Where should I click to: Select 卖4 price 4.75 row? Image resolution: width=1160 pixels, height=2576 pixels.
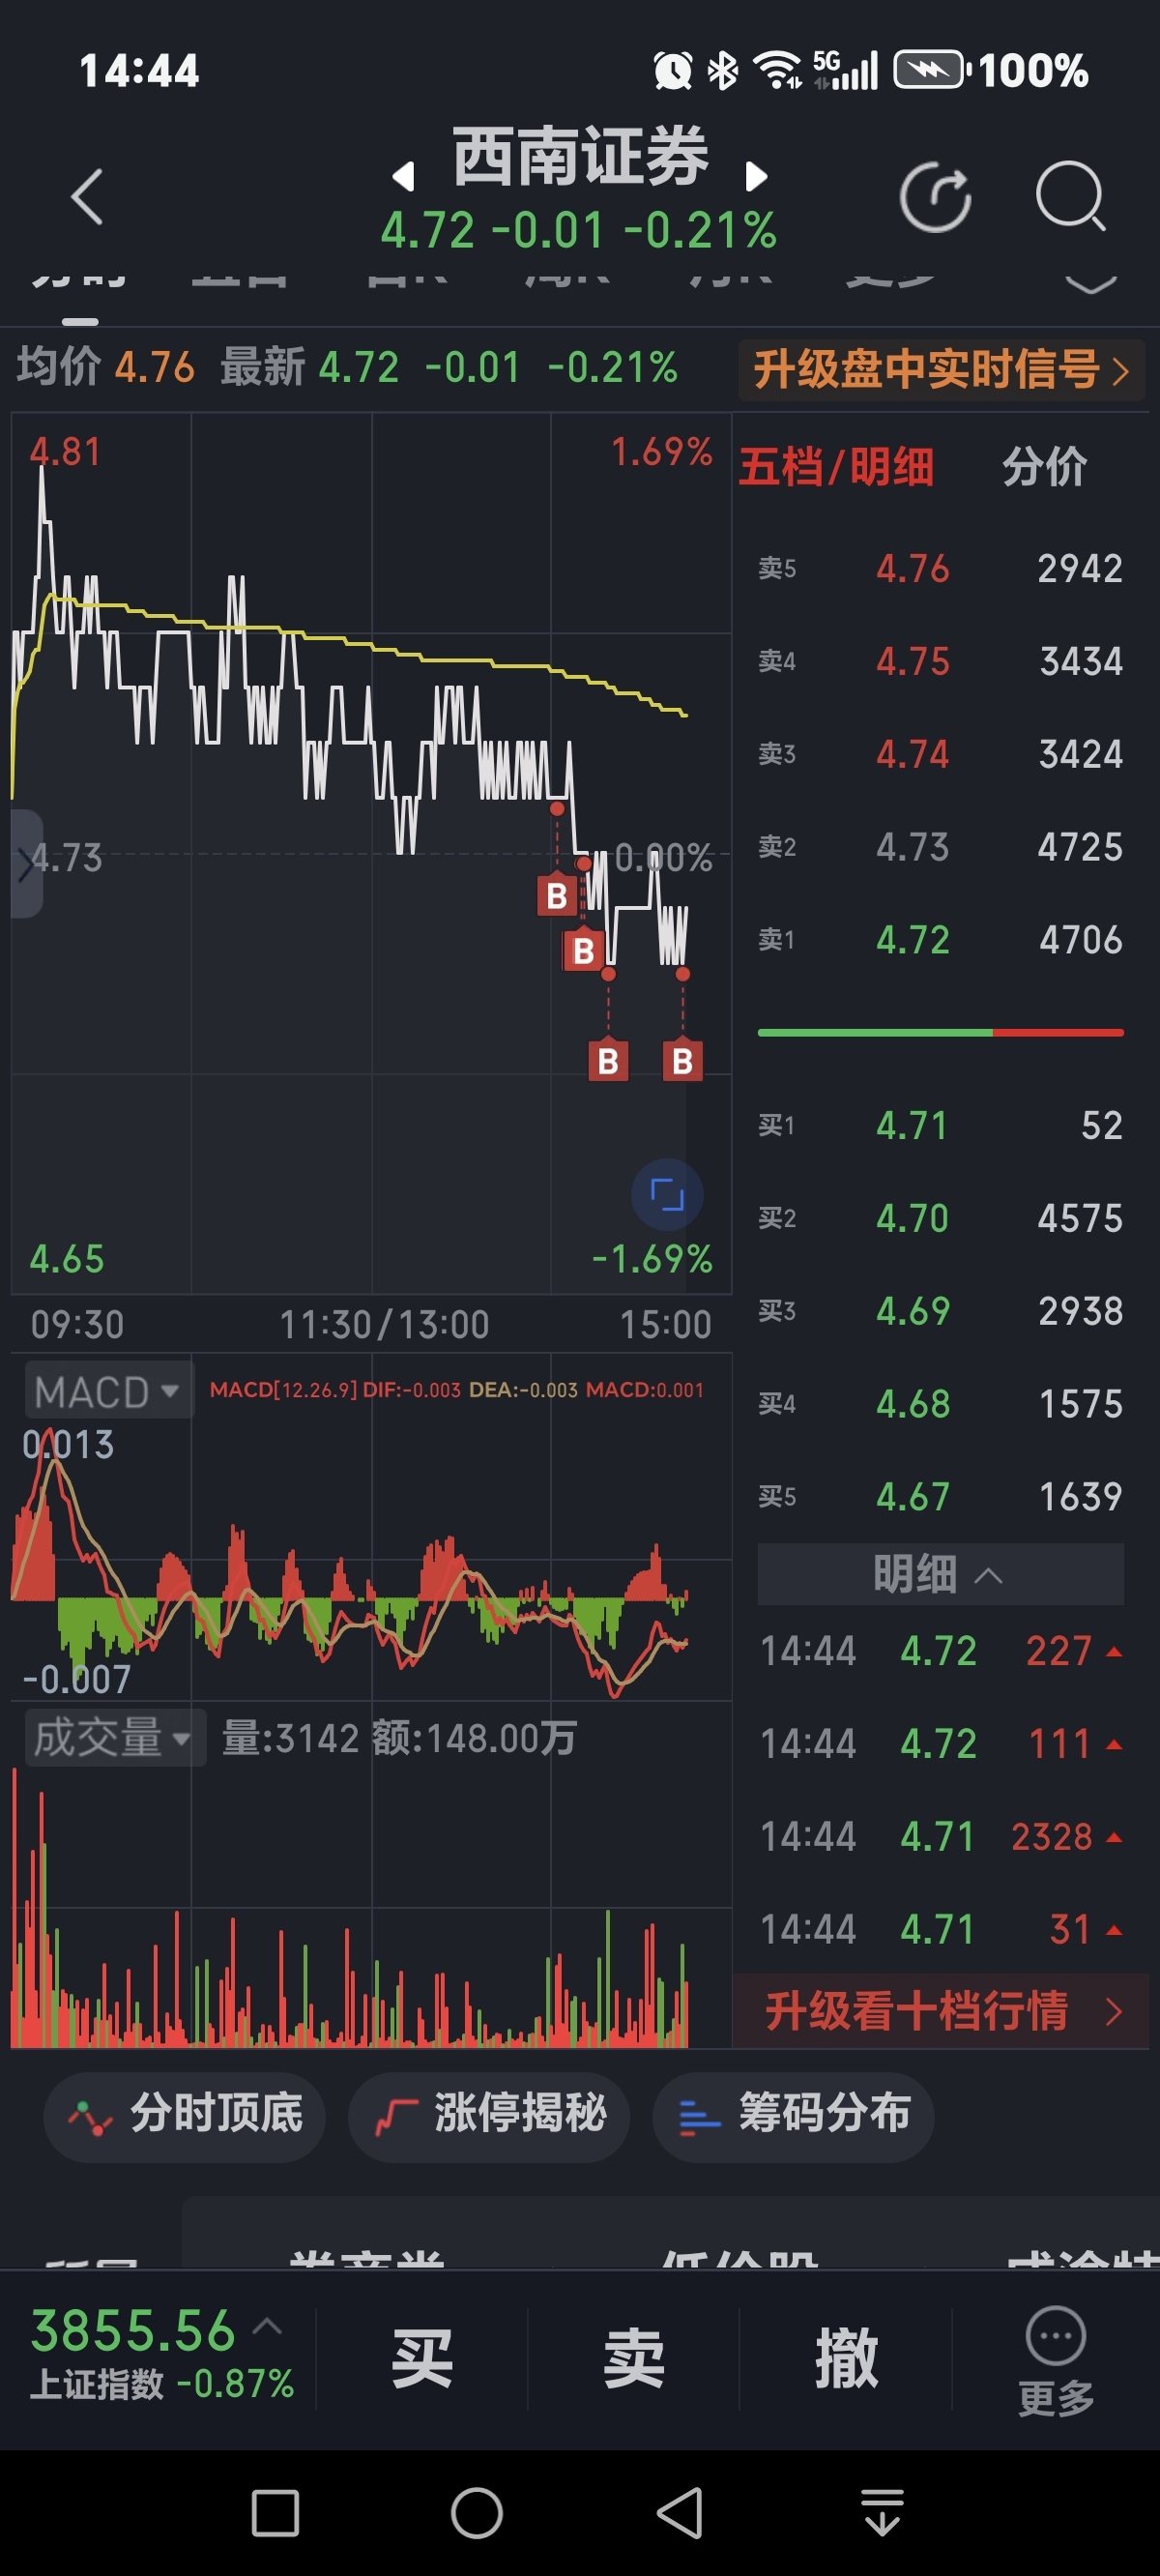pos(940,661)
